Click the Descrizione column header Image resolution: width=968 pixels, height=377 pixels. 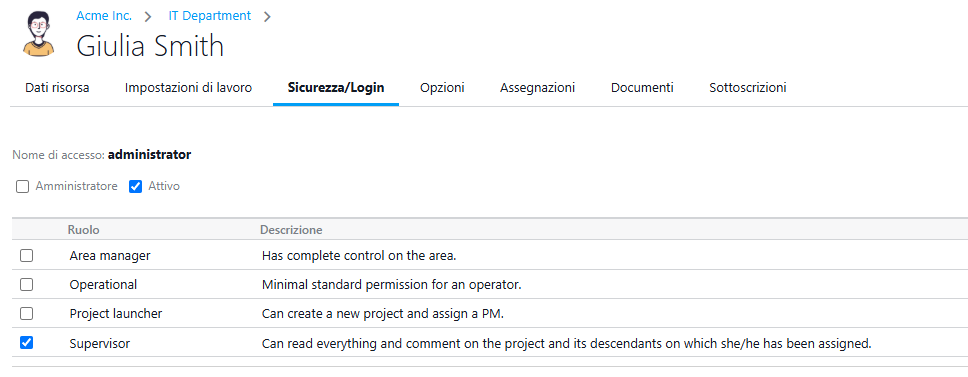click(291, 230)
